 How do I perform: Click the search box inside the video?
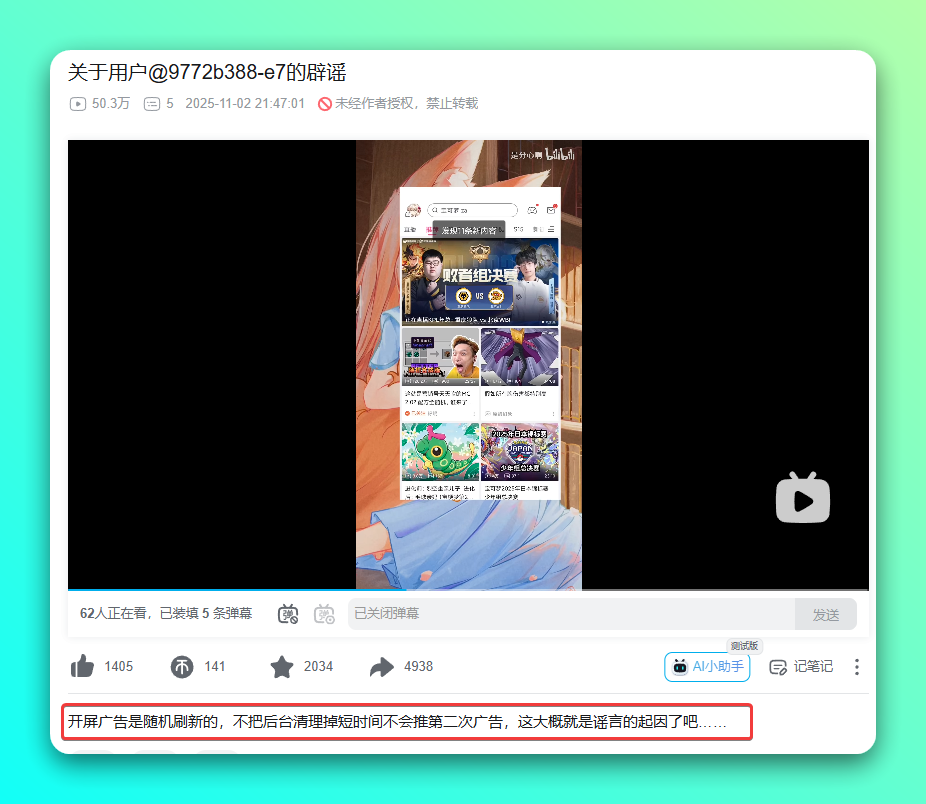(x=472, y=210)
